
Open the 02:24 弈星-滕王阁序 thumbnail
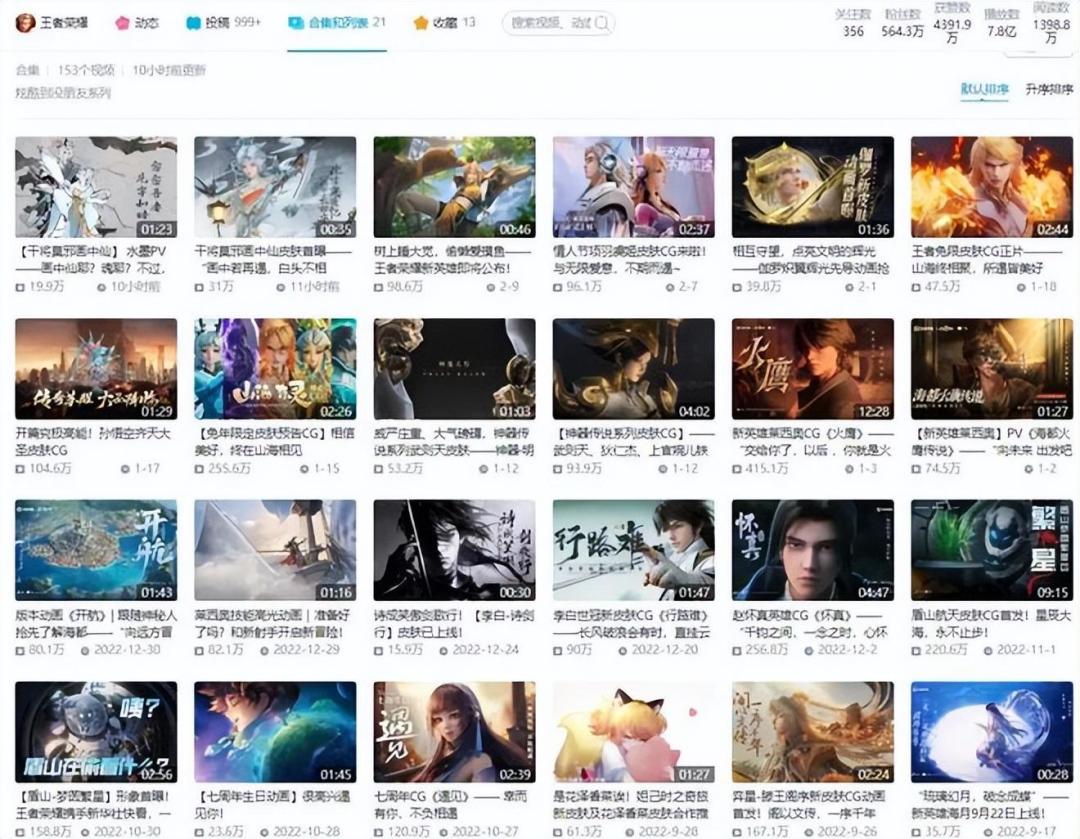coord(812,732)
